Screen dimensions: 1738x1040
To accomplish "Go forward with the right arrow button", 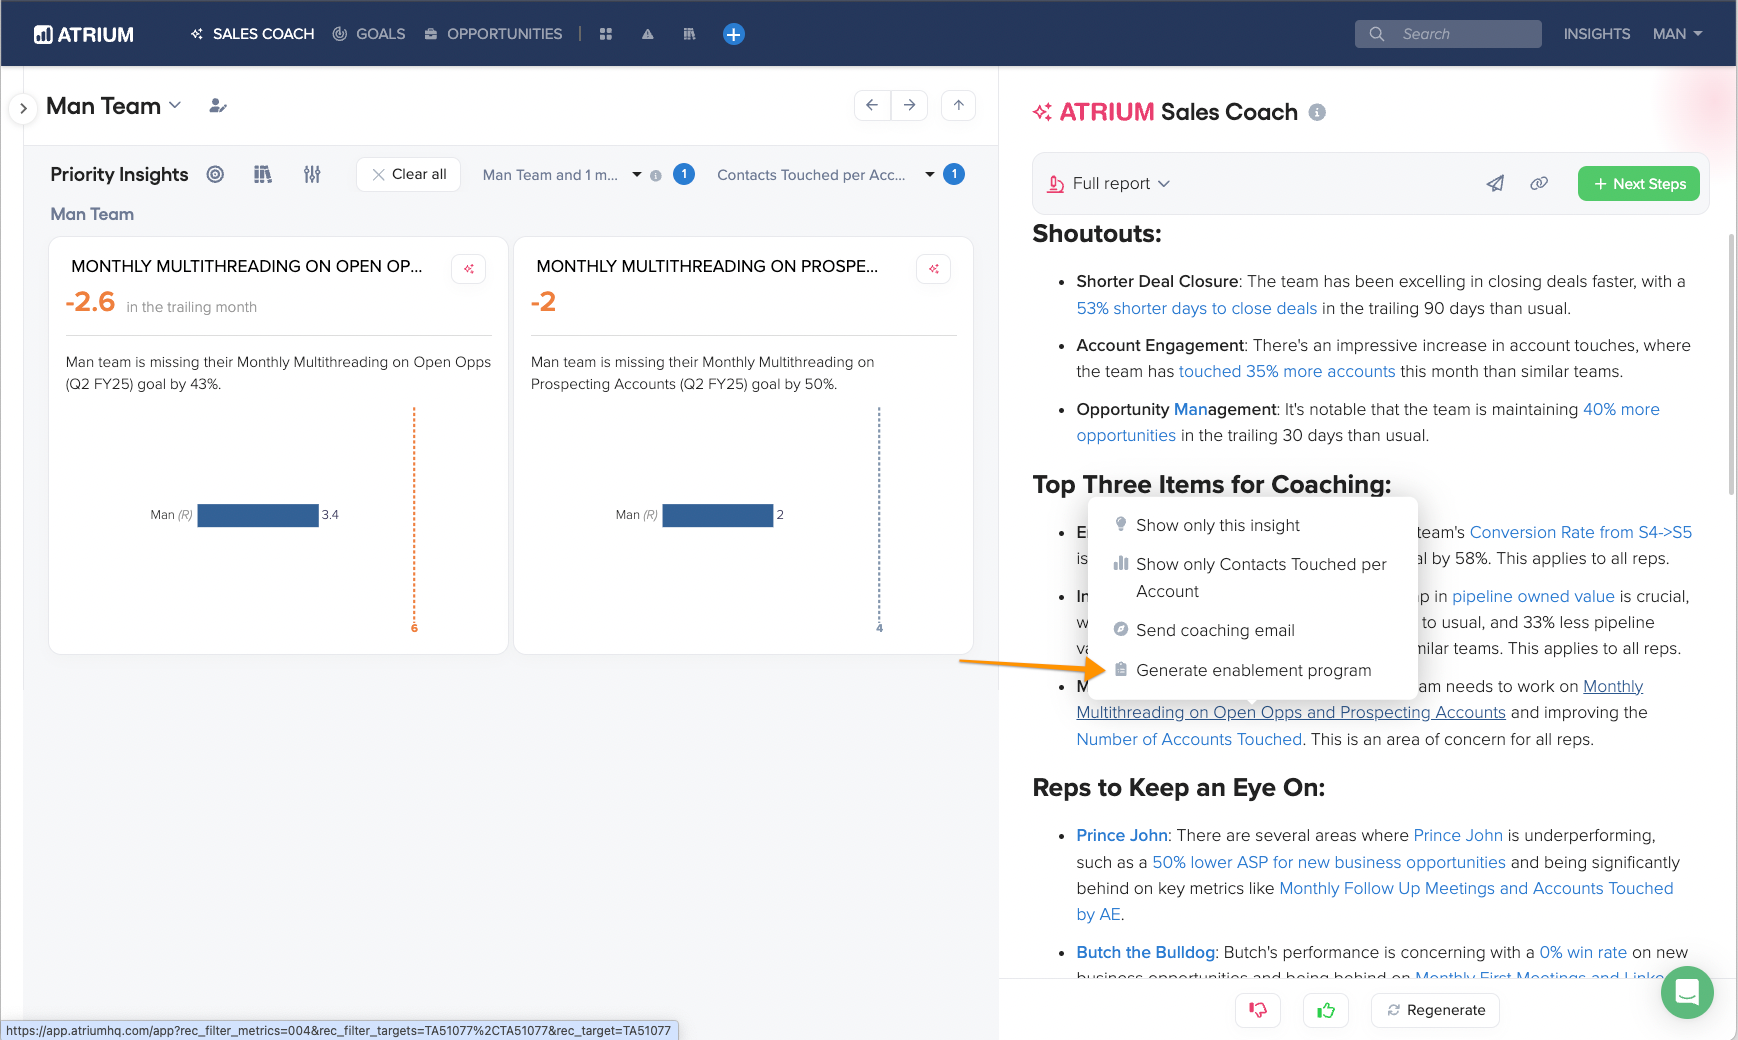I will pyautogui.click(x=909, y=105).
